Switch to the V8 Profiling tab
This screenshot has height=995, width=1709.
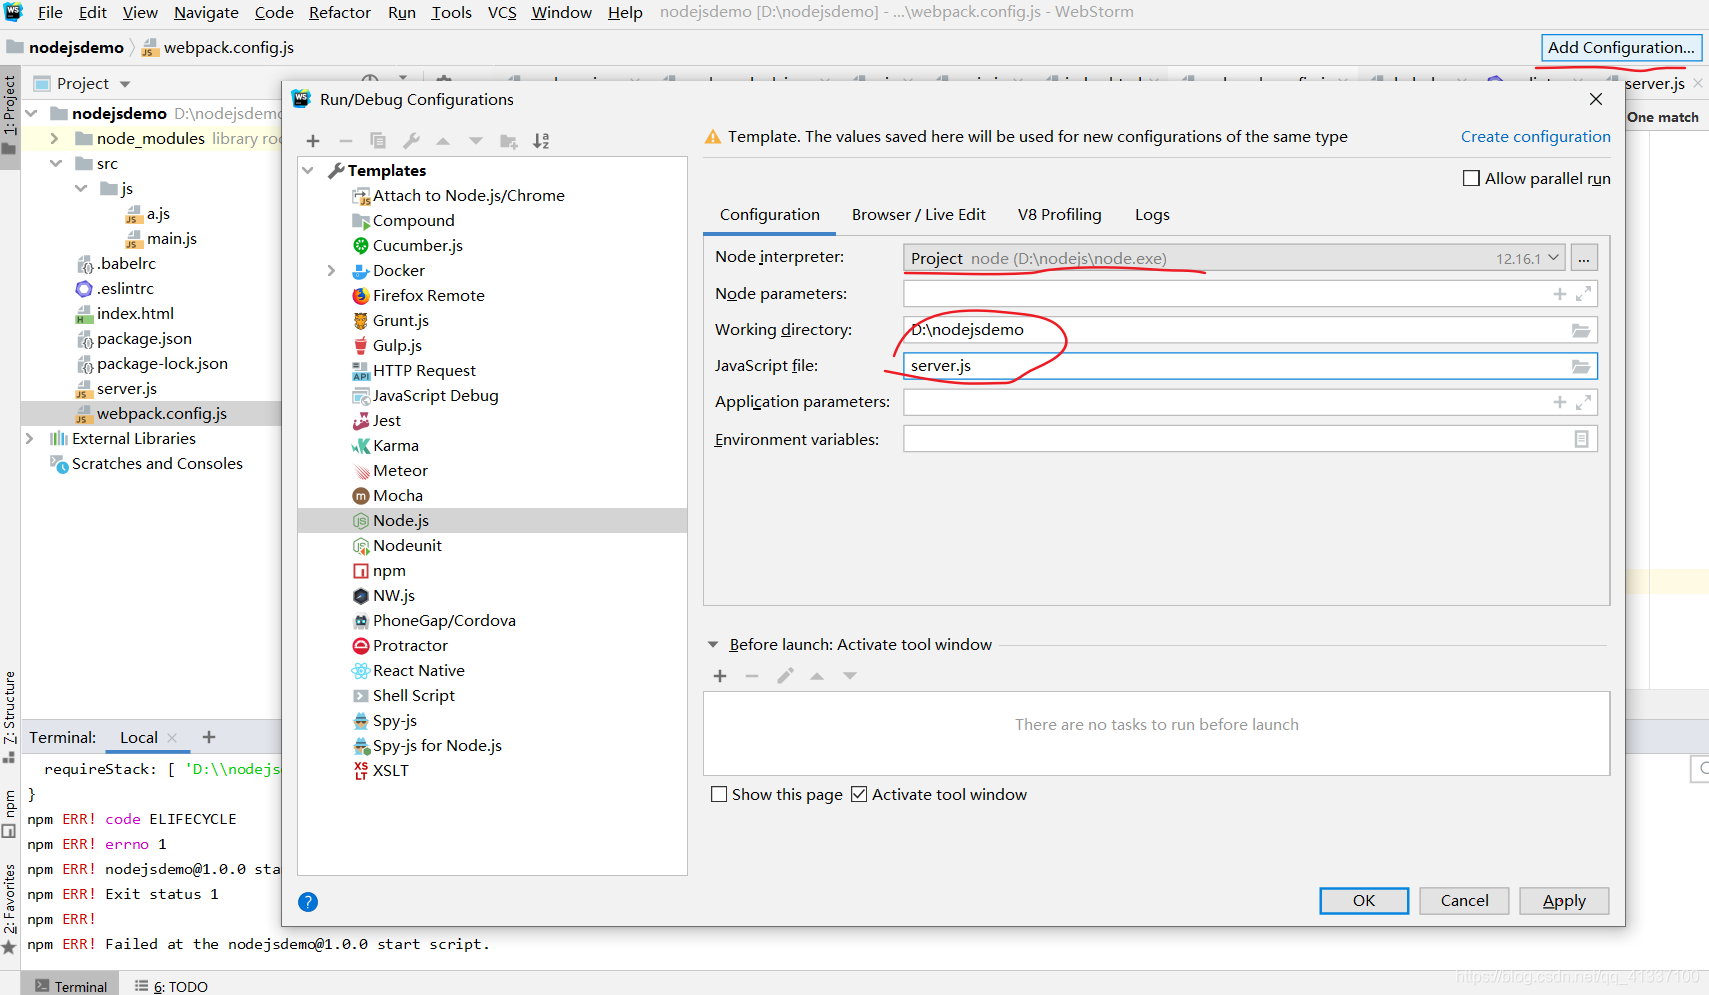[x=1060, y=215]
